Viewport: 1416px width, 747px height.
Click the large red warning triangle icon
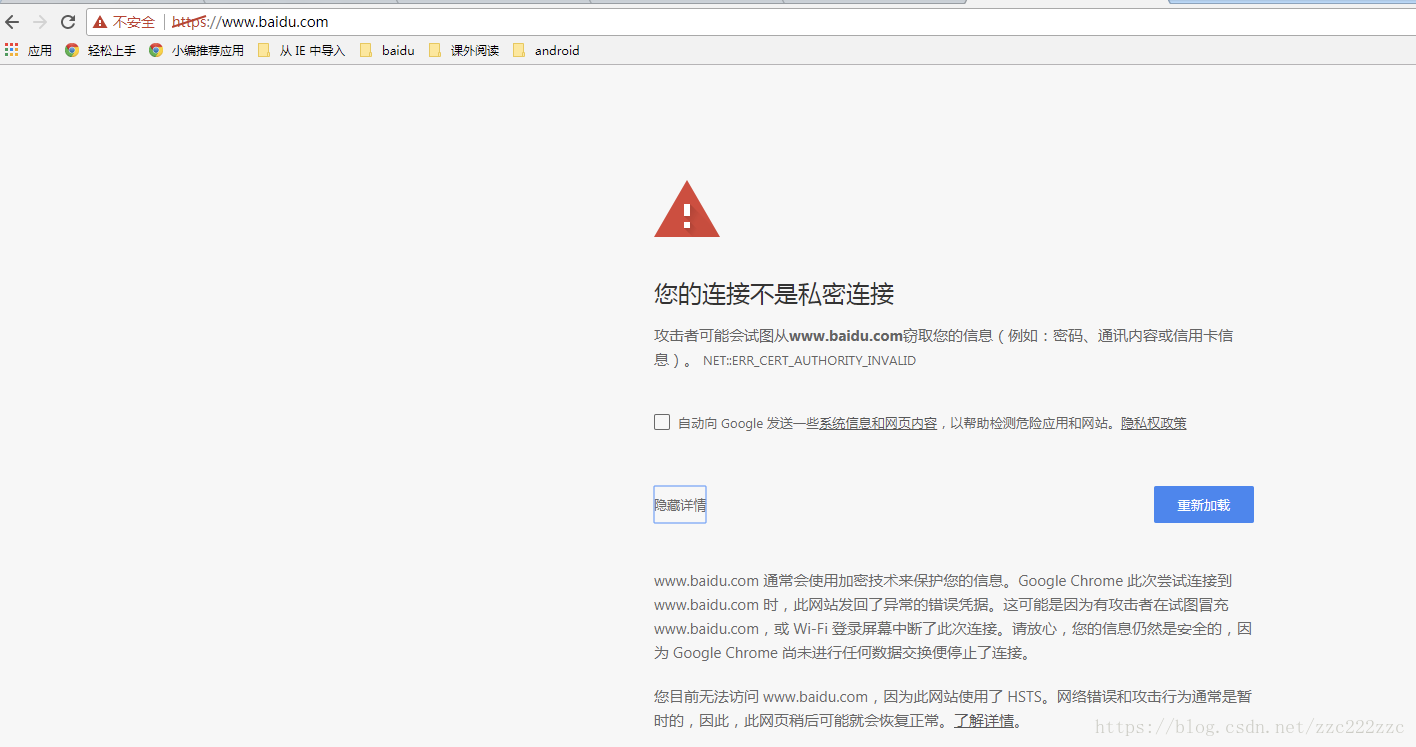click(x=687, y=209)
